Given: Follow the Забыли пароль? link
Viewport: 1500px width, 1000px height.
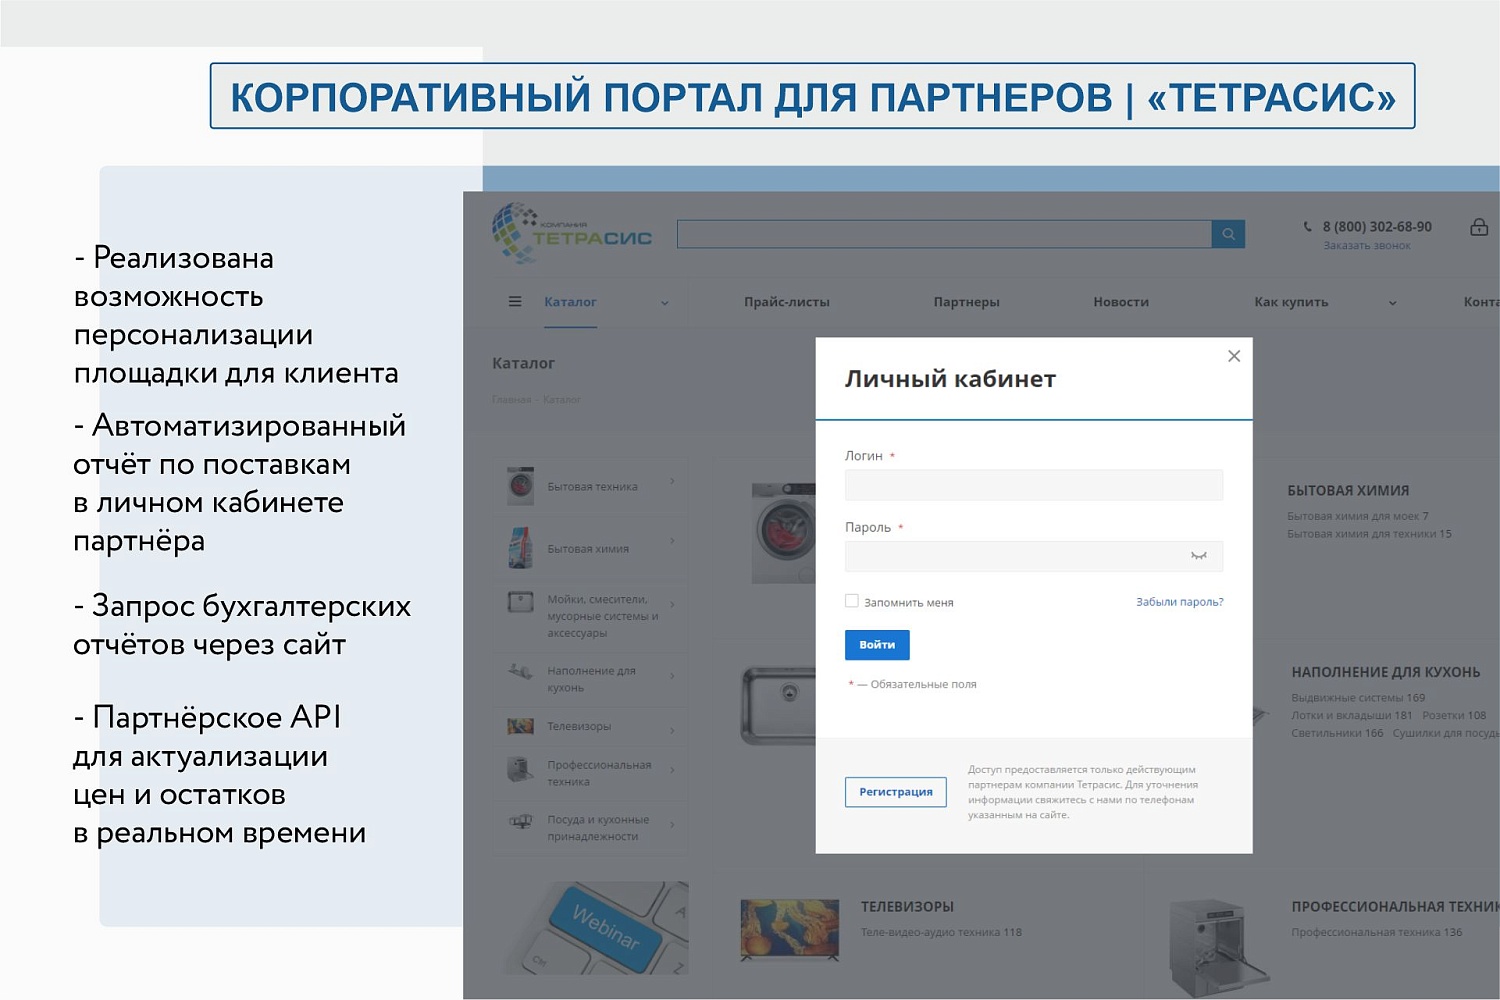Looking at the screenshot, I should click(1180, 602).
